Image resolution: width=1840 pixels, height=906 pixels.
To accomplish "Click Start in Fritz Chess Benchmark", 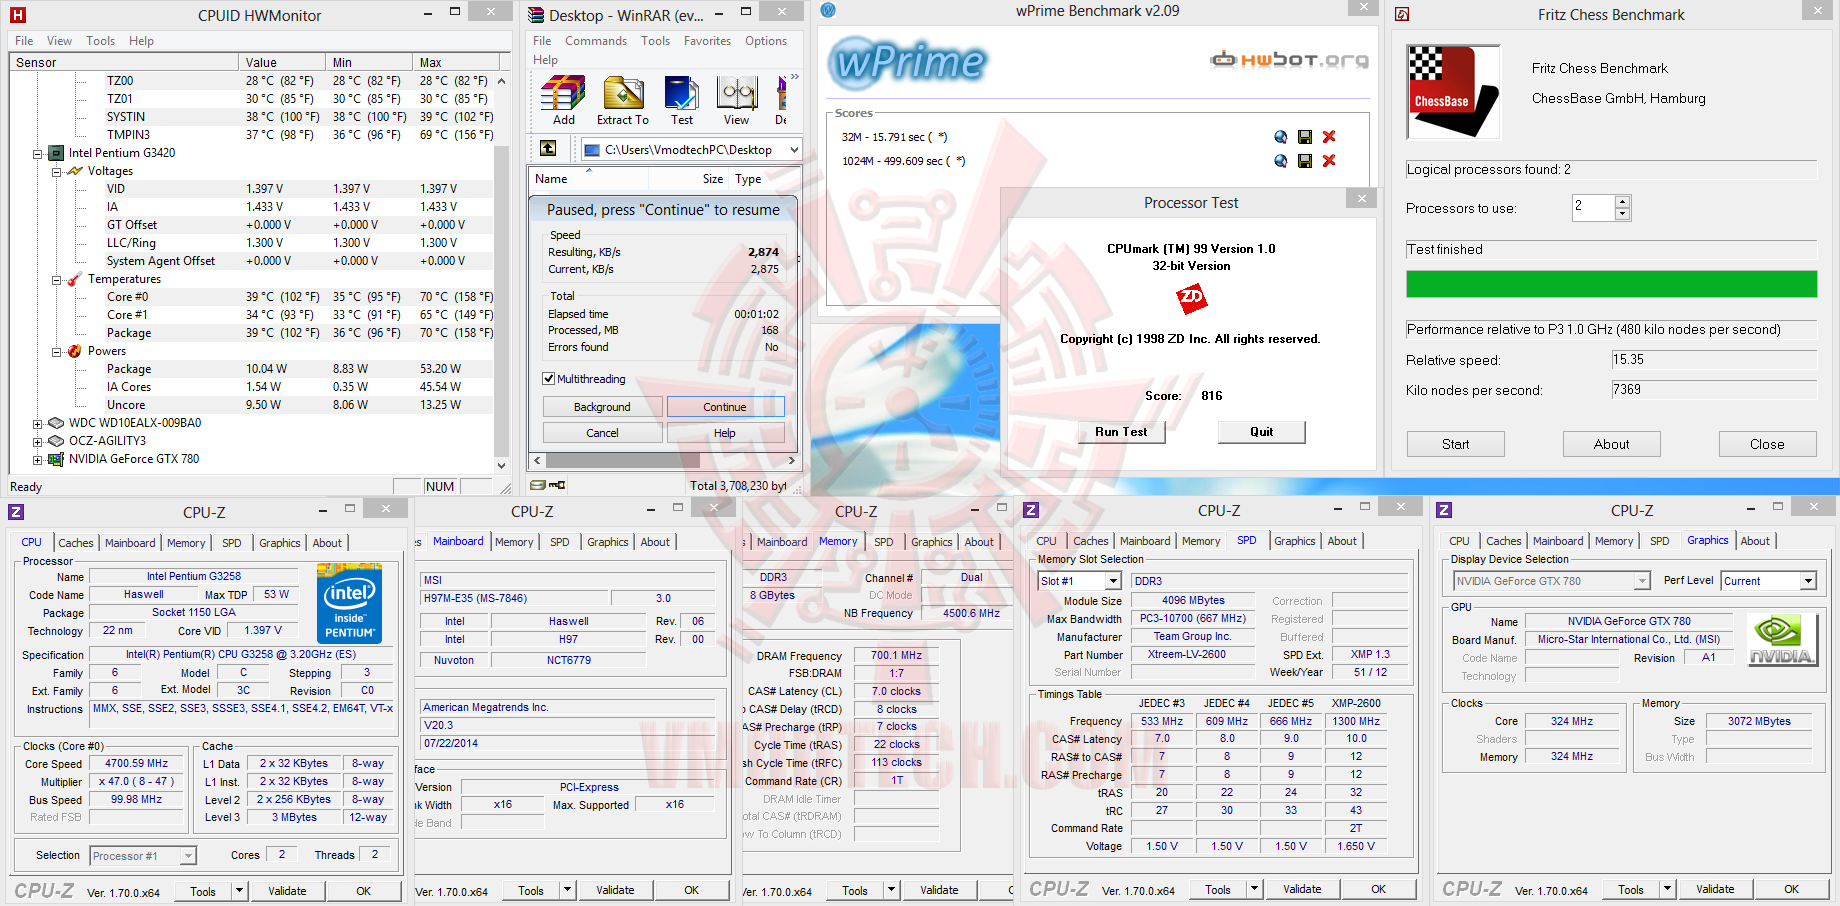I will [x=1456, y=444].
